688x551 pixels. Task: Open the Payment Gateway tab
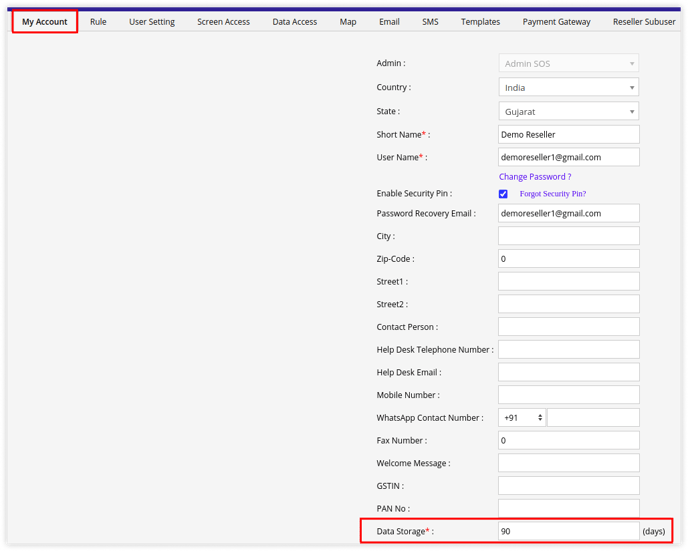click(556, 21)
